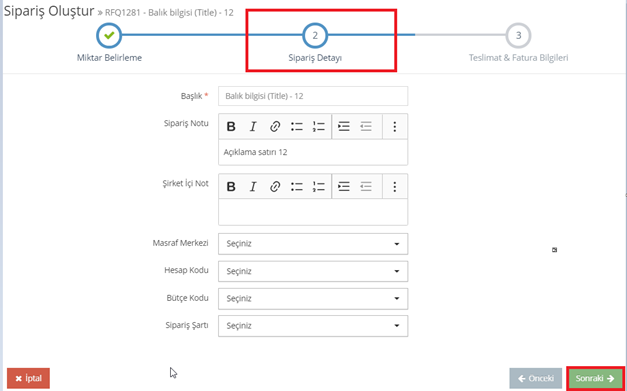
Task: Open the Sipariş Şartı dropdown
Action: 313,326
